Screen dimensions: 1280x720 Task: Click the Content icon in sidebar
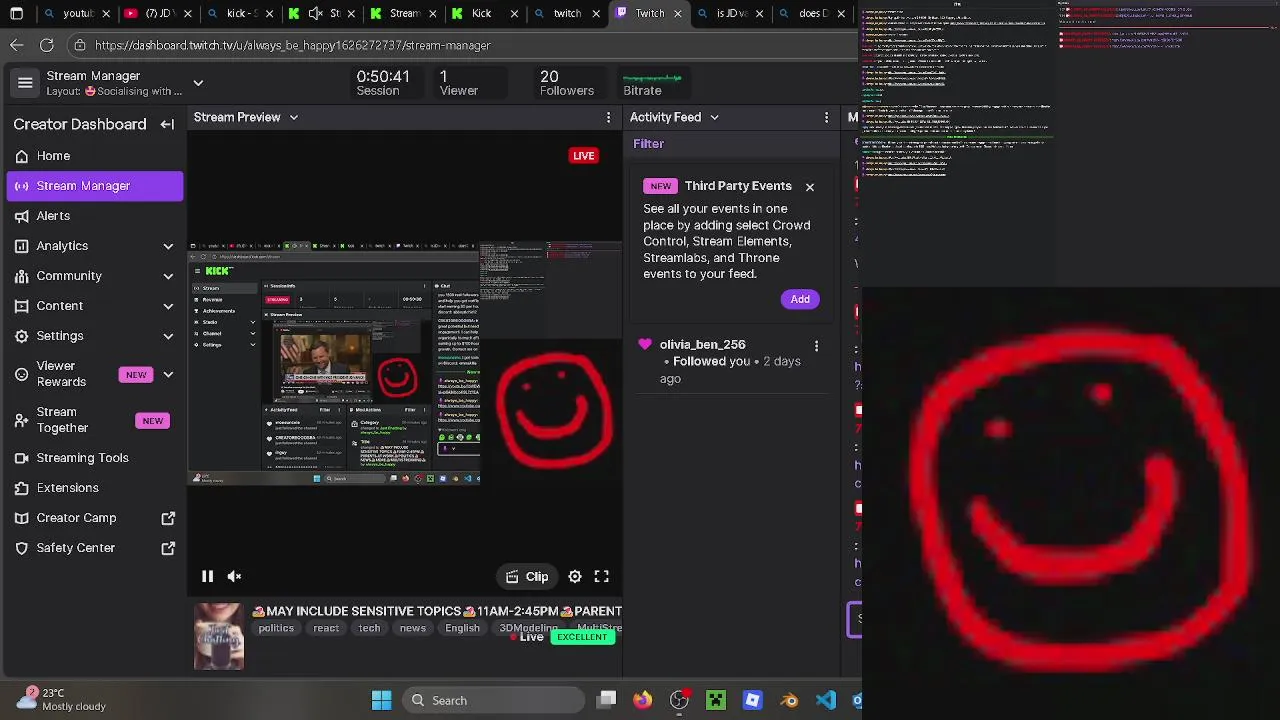(x=22, y=306)
